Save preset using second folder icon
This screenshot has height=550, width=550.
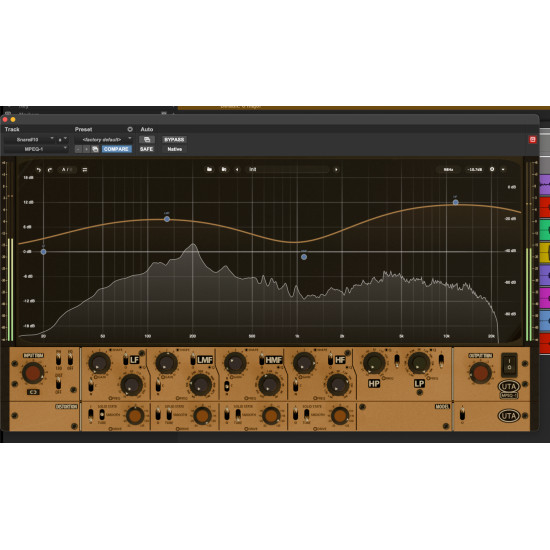223,169
